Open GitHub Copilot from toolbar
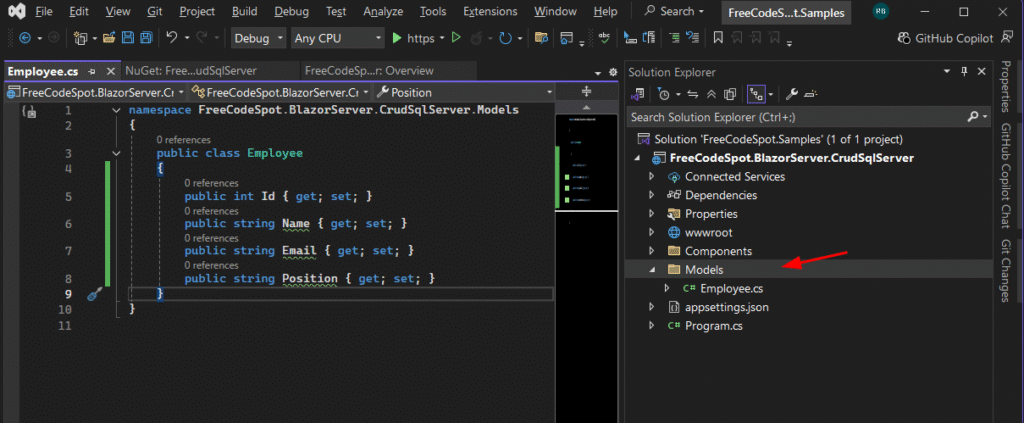Image resolution: width=1024 pixels, height=423 pixels. pos(946,39)
